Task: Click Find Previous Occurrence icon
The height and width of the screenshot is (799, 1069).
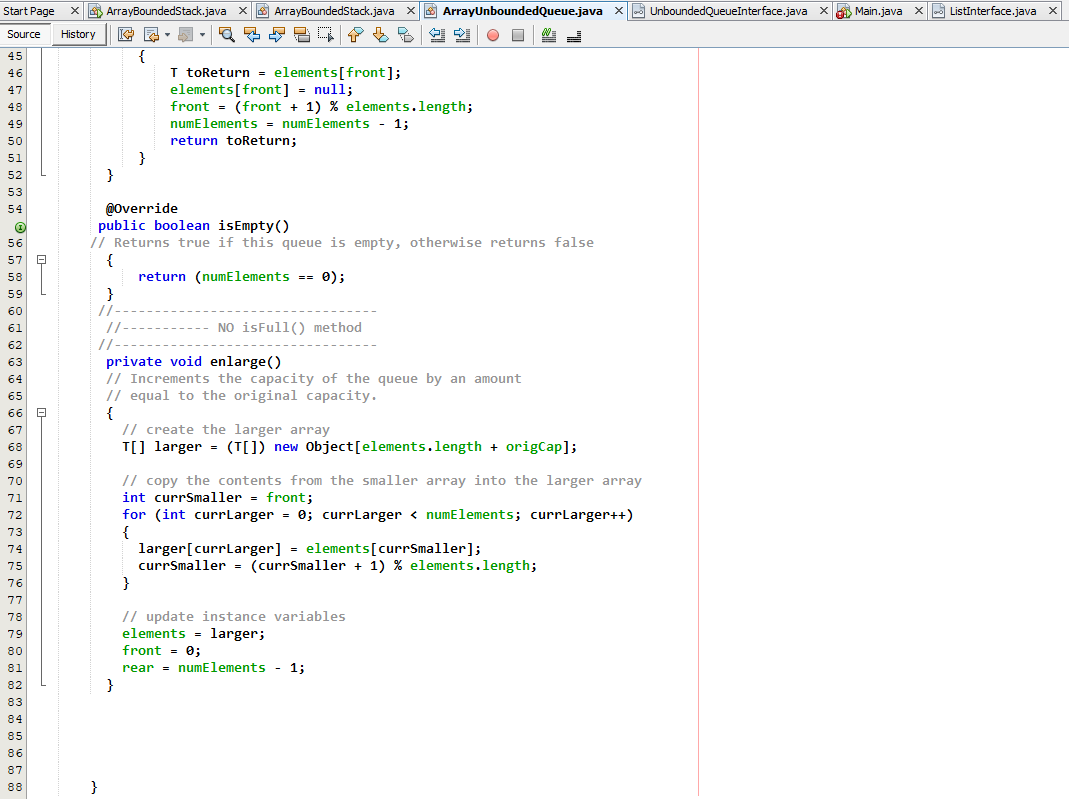Action: tap(252, 35)
